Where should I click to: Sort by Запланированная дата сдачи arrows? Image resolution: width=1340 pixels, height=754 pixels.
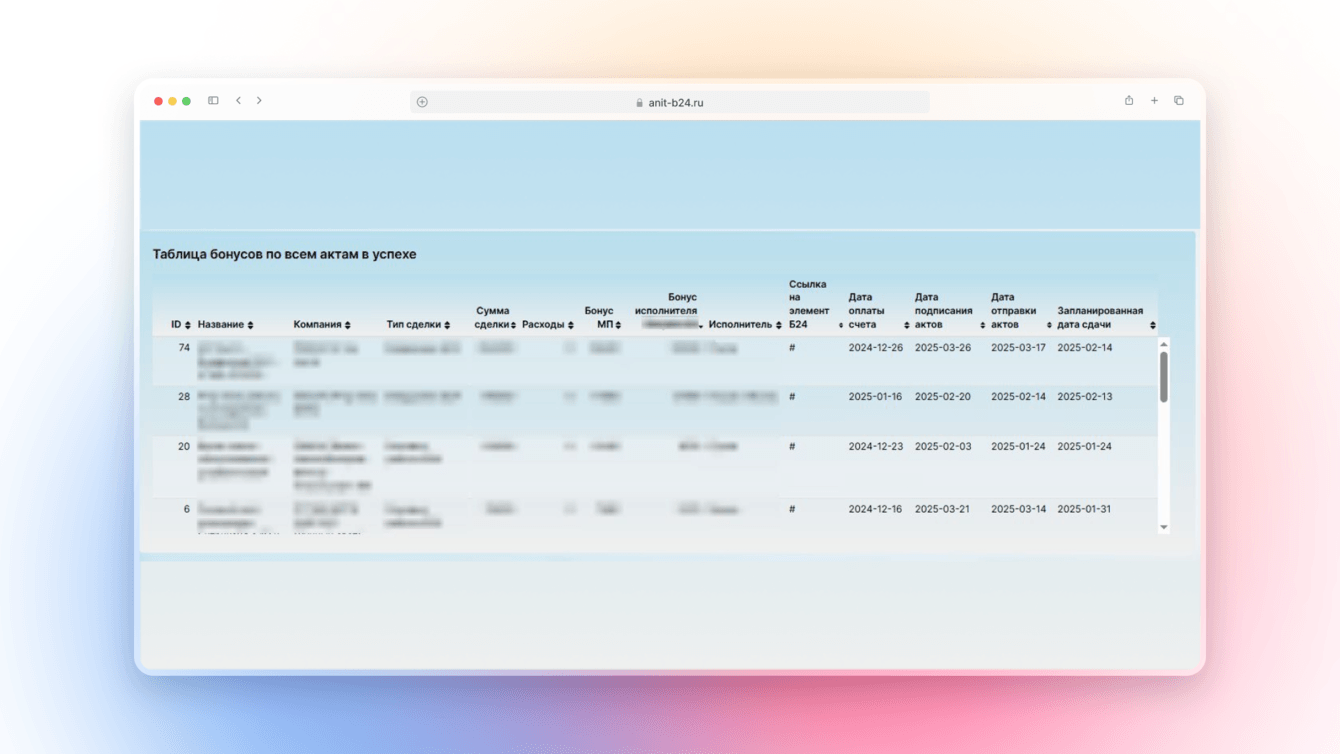coord(1153,325)
